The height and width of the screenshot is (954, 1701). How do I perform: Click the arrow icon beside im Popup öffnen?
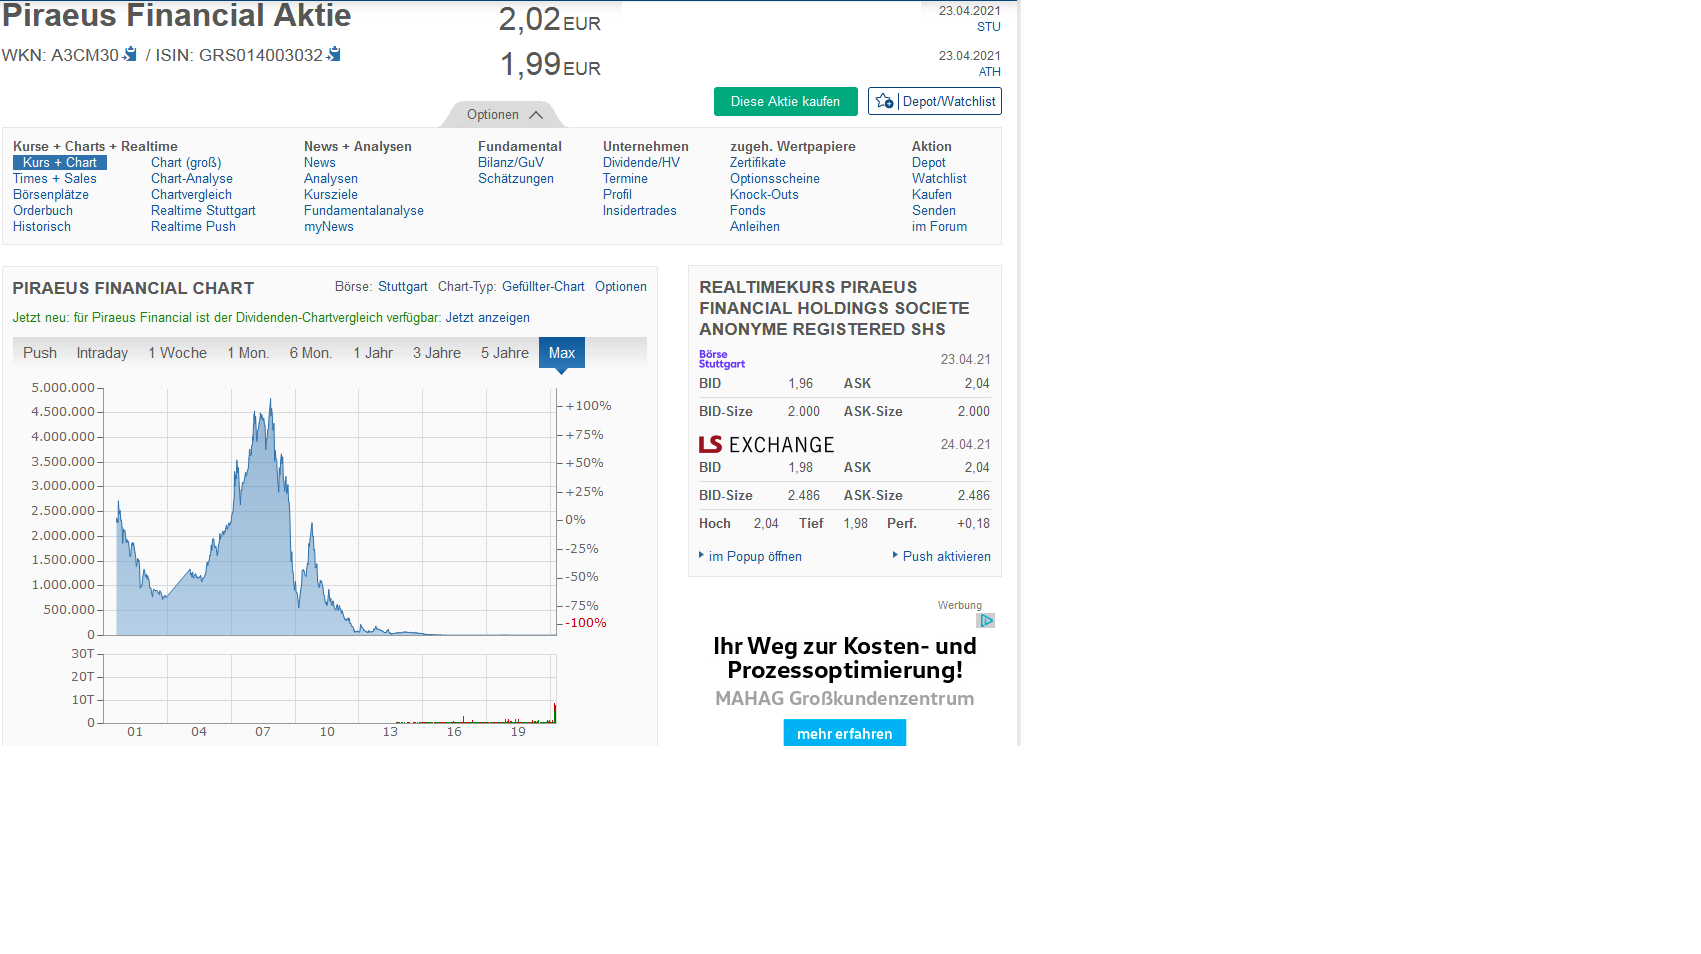click(701, 556)
